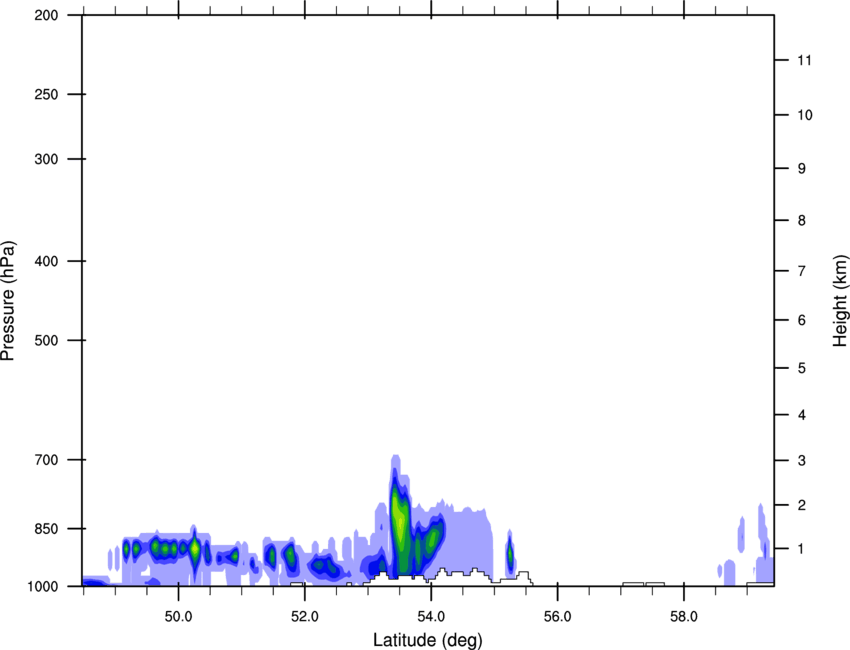The width and height of the screenshot is (850, 650).
Task: Pick the 9 km height label
Action: point(802,169)
